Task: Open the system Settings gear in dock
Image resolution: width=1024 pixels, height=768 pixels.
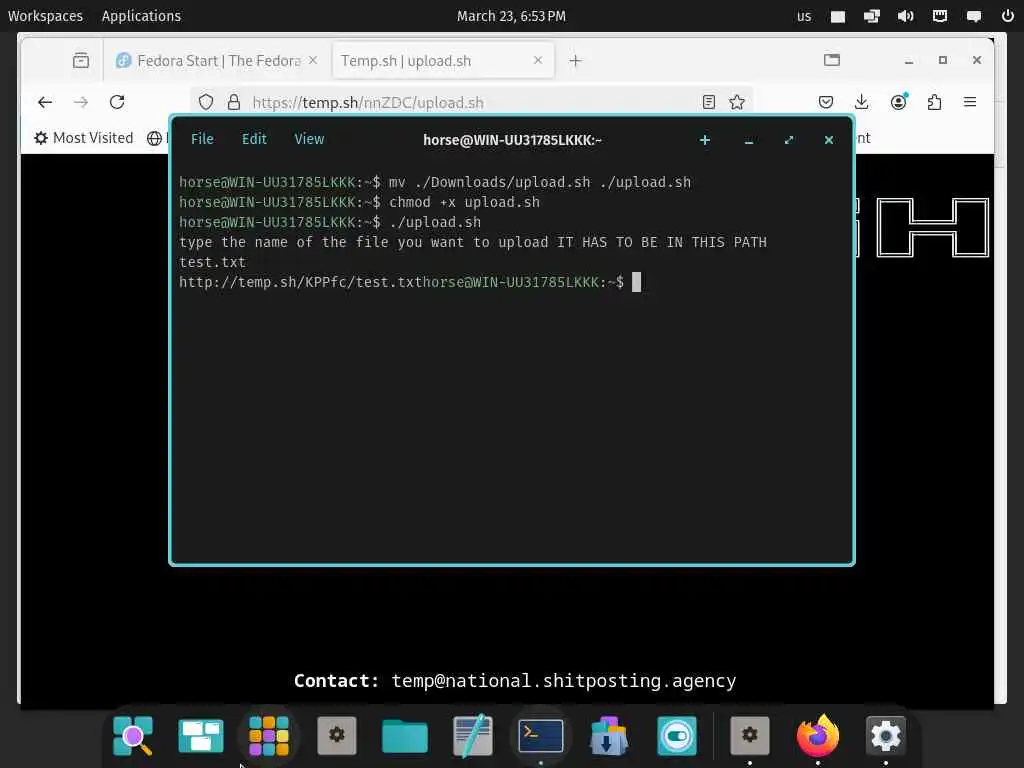Action: tap(886, 735)
